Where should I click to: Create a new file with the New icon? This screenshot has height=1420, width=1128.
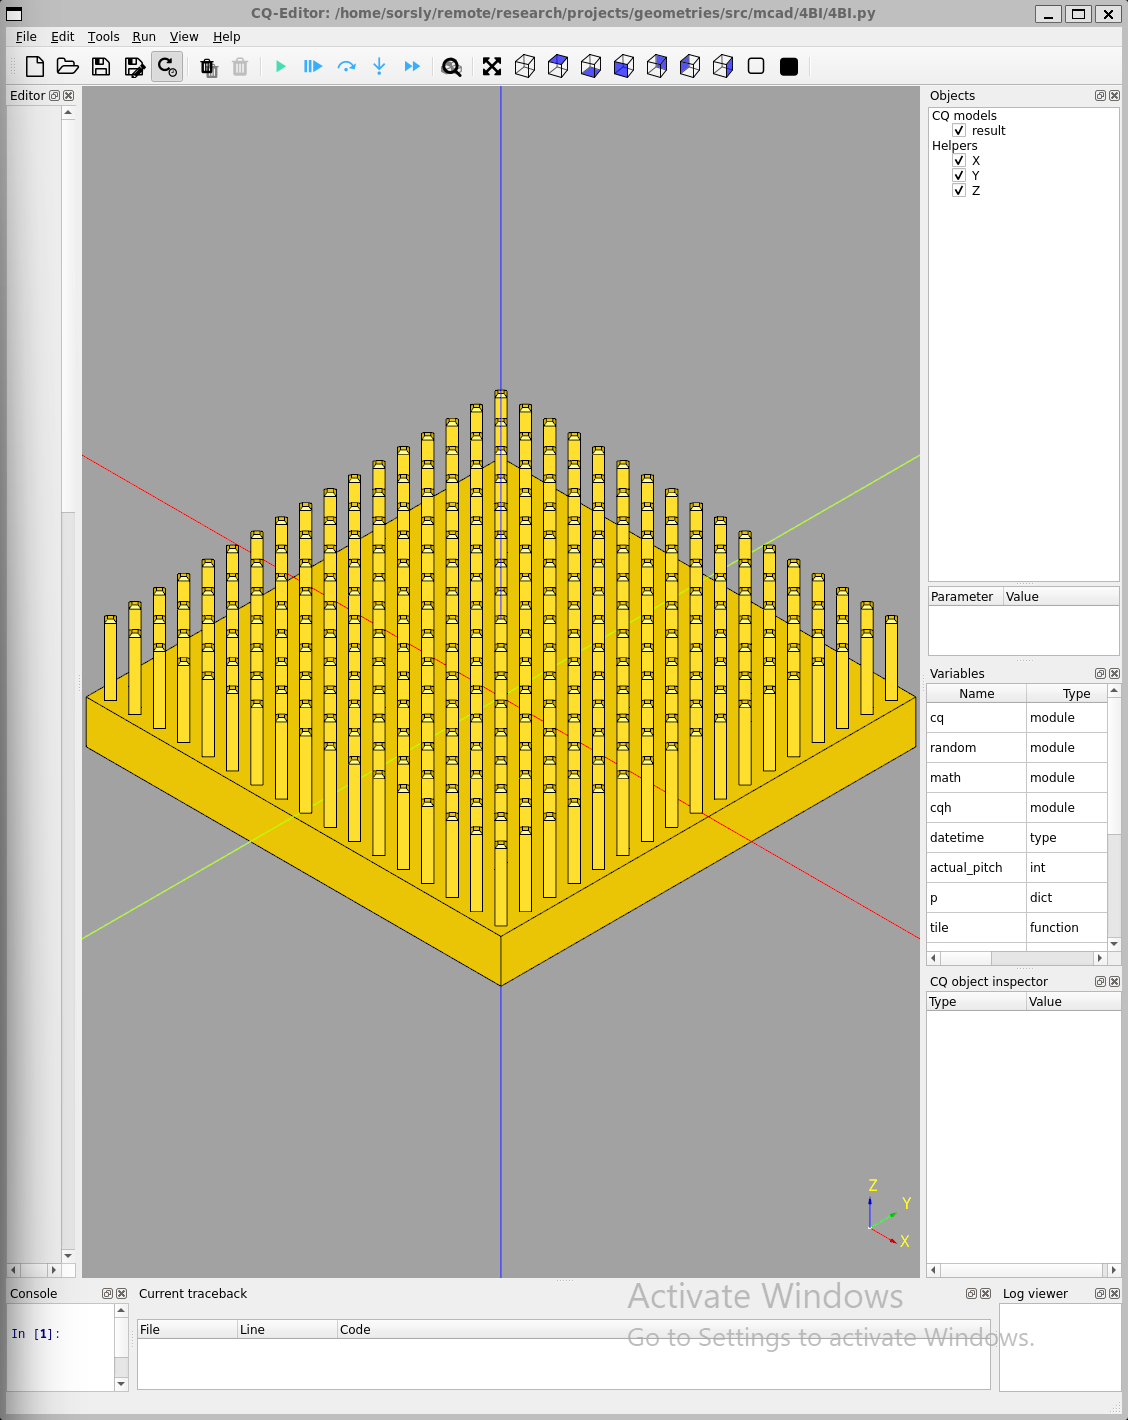tap(35, 67)
